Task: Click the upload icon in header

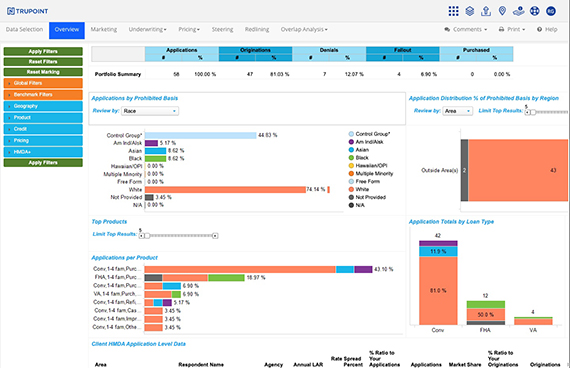Action: (486, 11)
